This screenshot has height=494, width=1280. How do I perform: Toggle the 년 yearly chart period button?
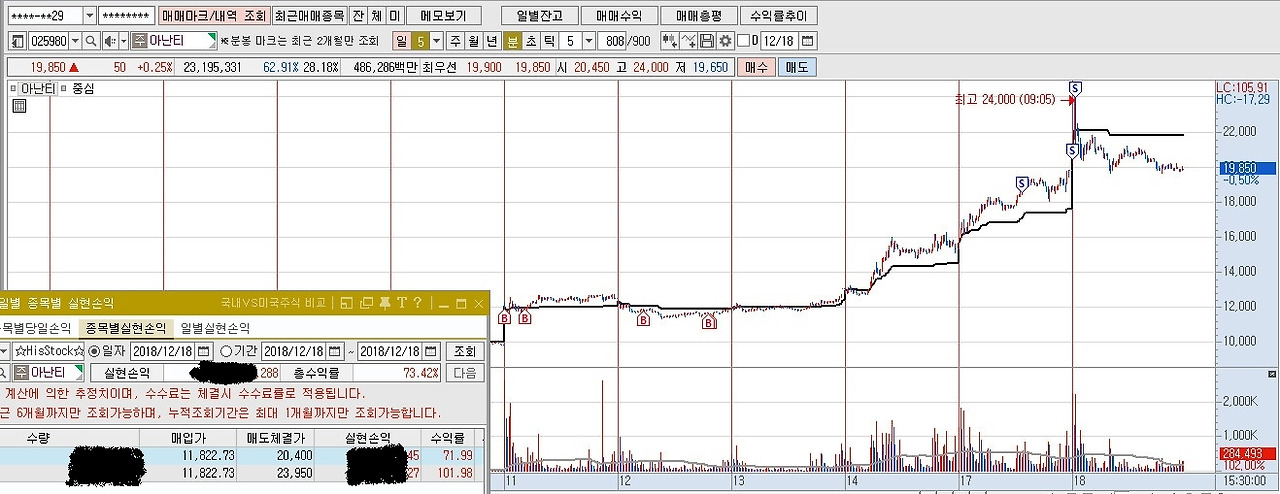click(x=492, y=41)
